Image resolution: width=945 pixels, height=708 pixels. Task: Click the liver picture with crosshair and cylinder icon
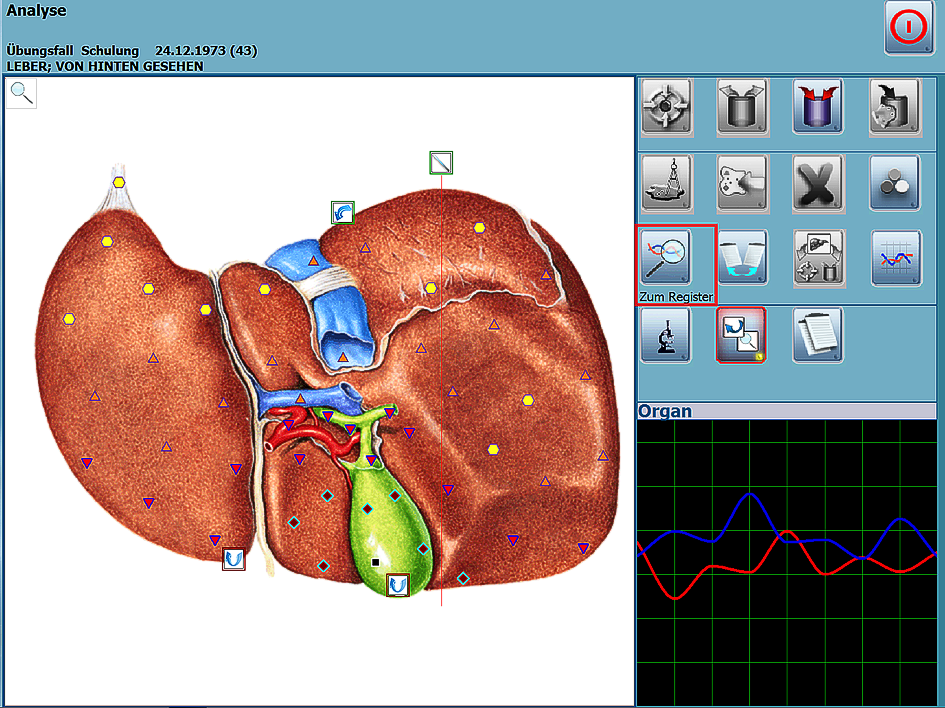click(x=818, y=258)
